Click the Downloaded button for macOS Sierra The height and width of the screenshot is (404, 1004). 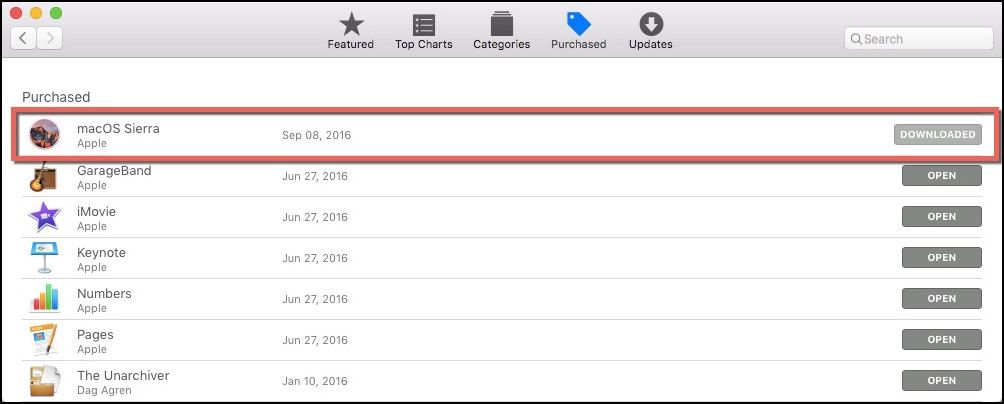[x=937, y=134]
